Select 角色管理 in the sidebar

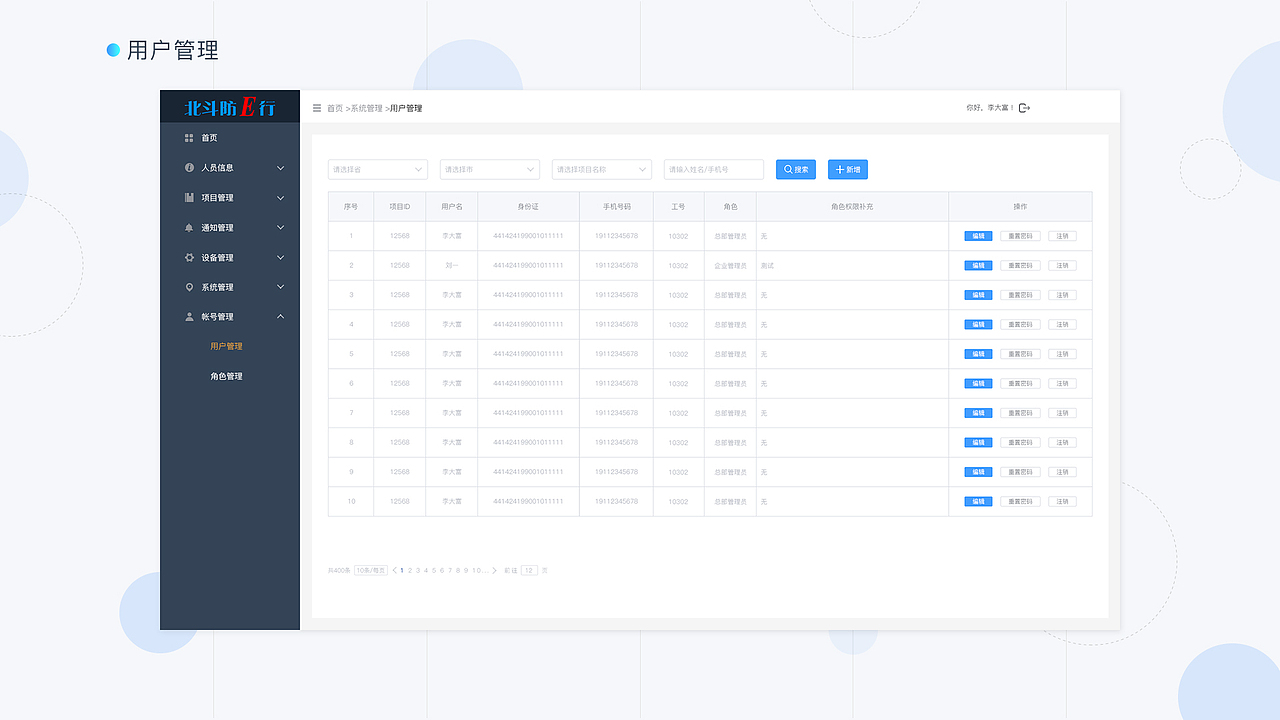coord(226,376)
